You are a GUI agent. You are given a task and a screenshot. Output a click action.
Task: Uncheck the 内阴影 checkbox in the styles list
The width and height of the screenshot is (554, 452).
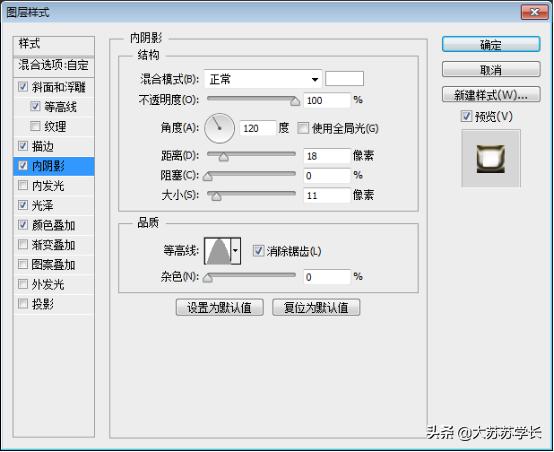(23, 165)
